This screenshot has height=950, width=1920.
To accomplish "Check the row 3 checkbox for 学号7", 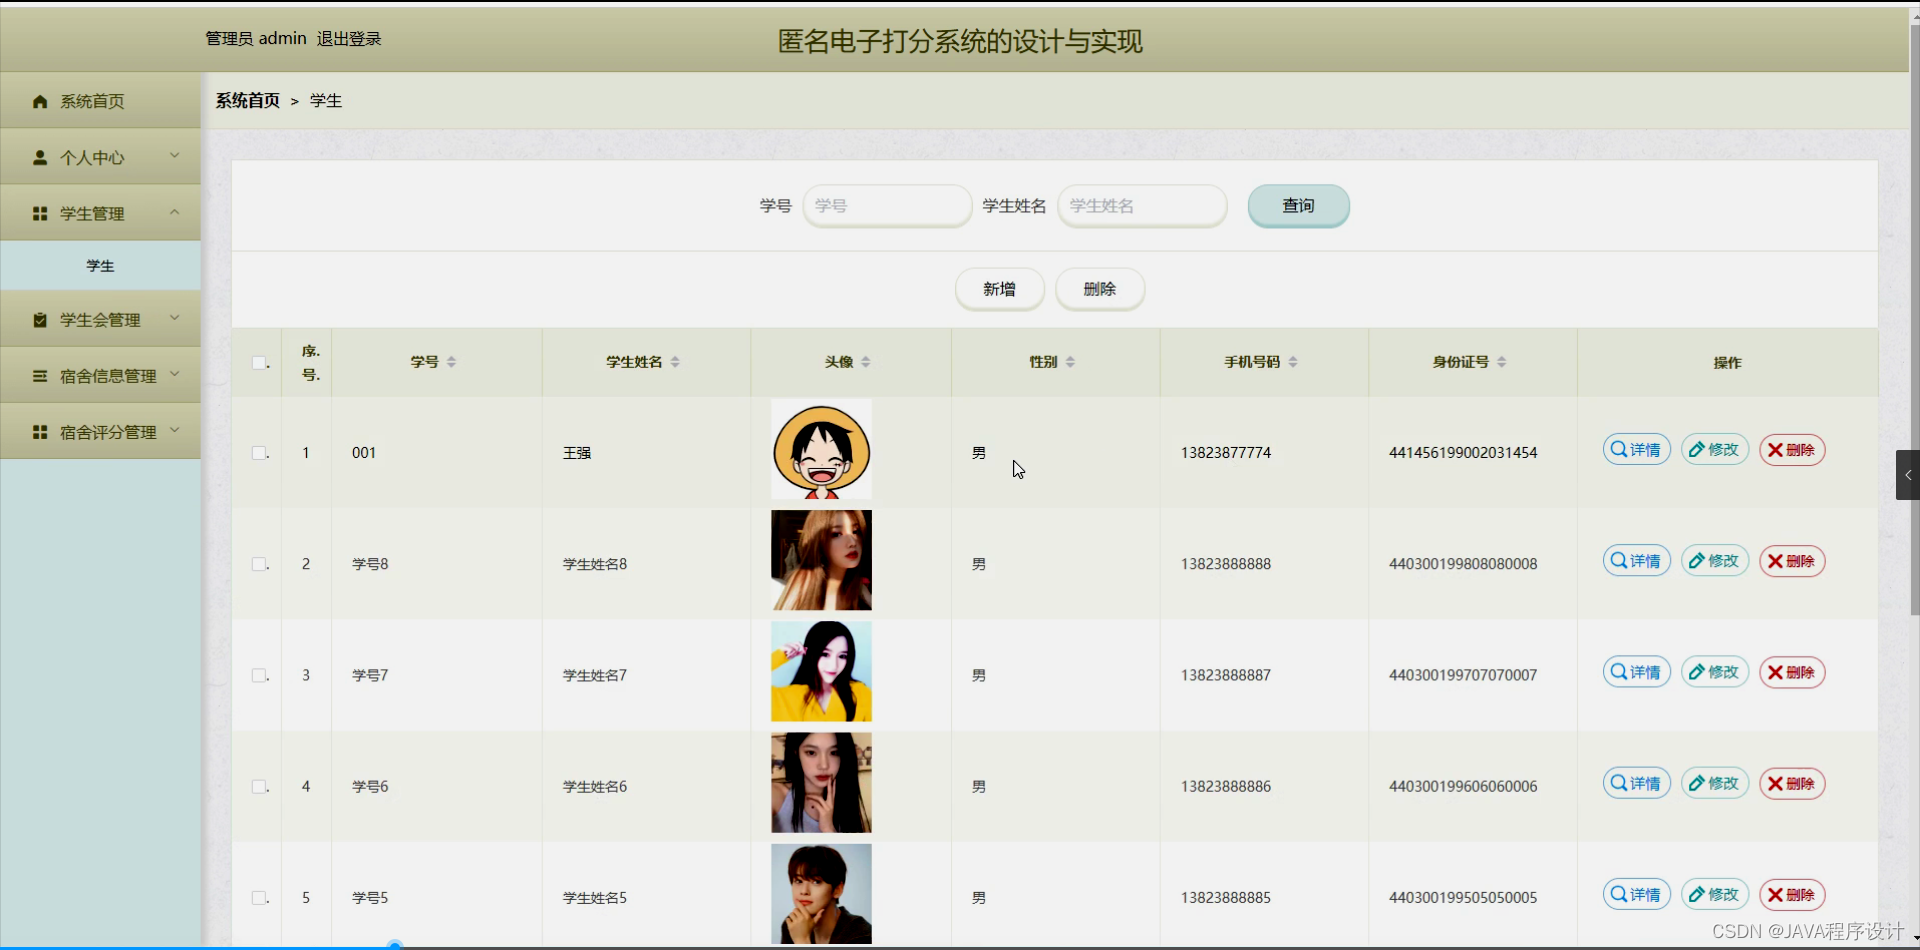I will pos(259,675).
